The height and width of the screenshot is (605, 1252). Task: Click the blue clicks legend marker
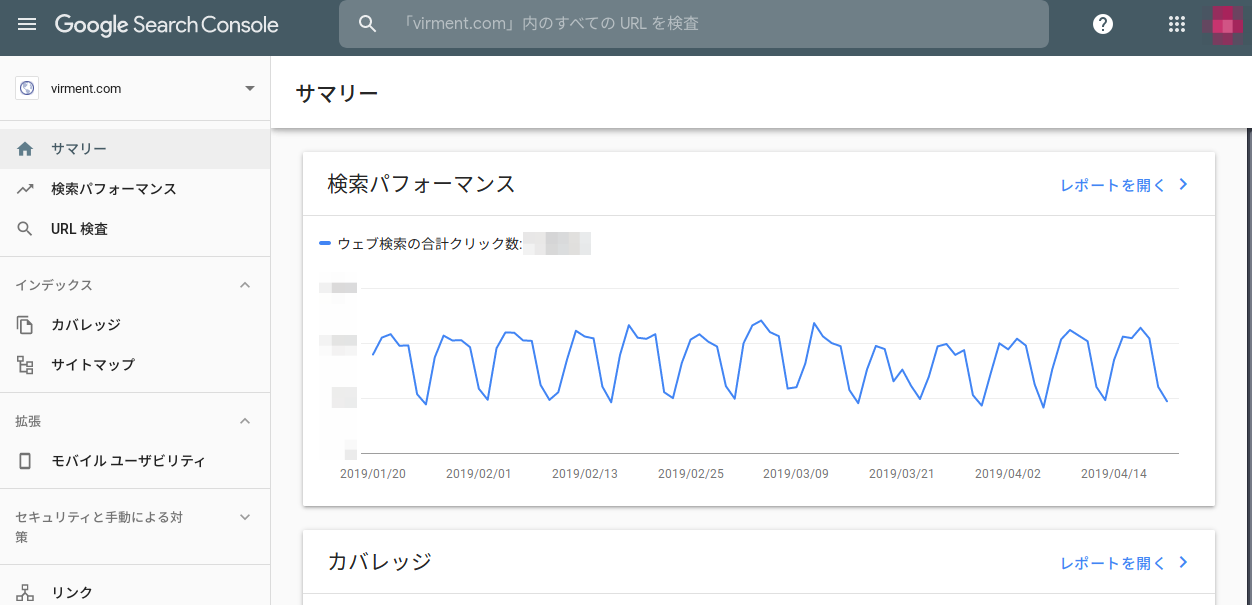(x=325, y=243)
